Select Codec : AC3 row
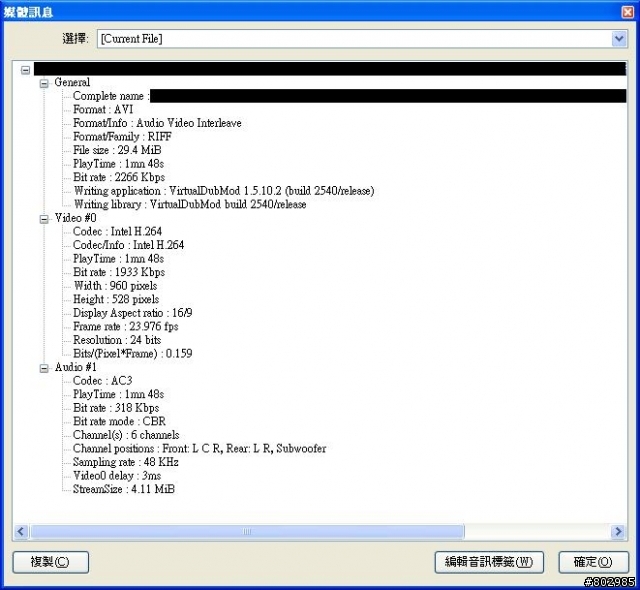The image size is (640, 590). [102, 381]
